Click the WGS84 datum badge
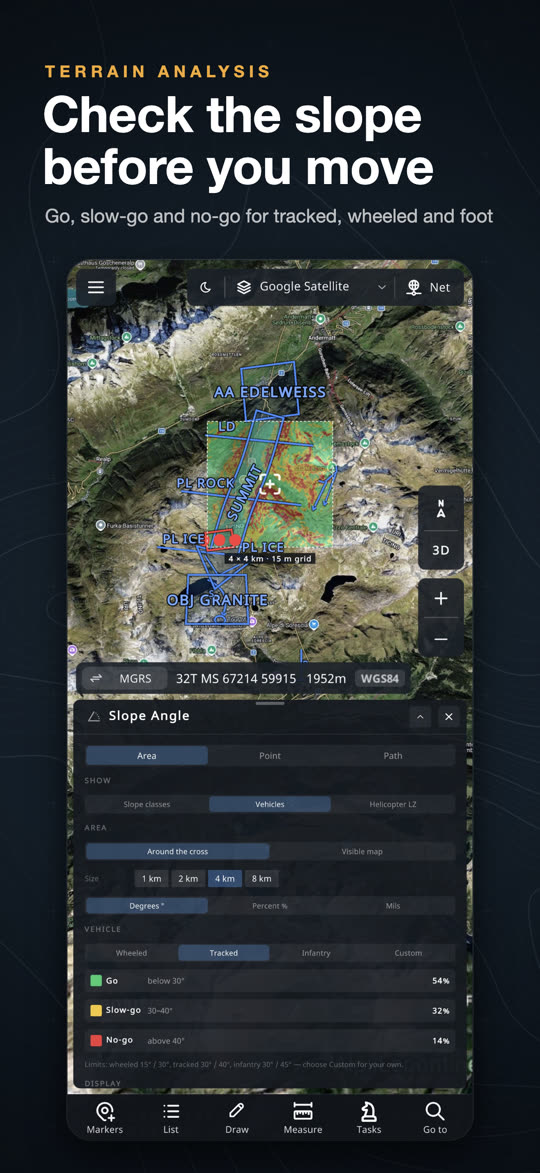 (380, 679)
